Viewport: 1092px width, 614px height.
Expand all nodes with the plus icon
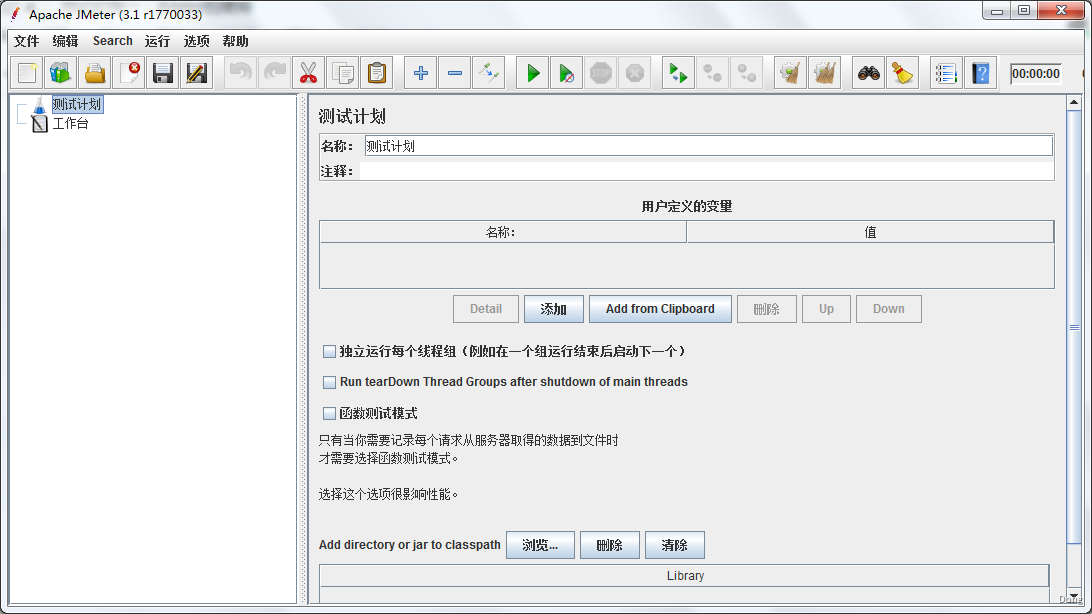click(x=421, y=73)
